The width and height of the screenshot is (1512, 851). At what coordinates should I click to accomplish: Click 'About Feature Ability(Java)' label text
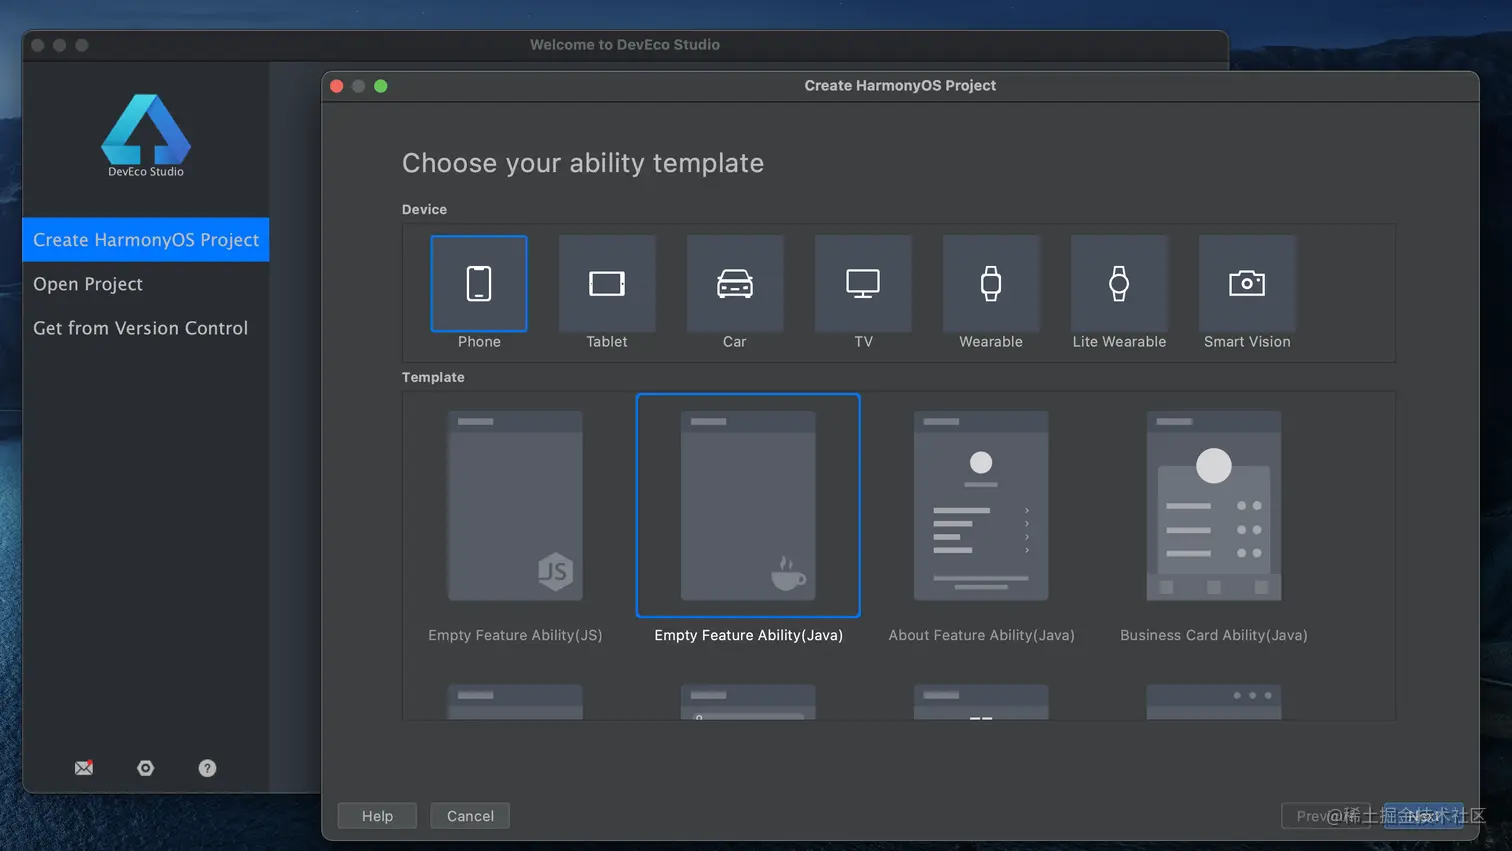click(982, 635)
